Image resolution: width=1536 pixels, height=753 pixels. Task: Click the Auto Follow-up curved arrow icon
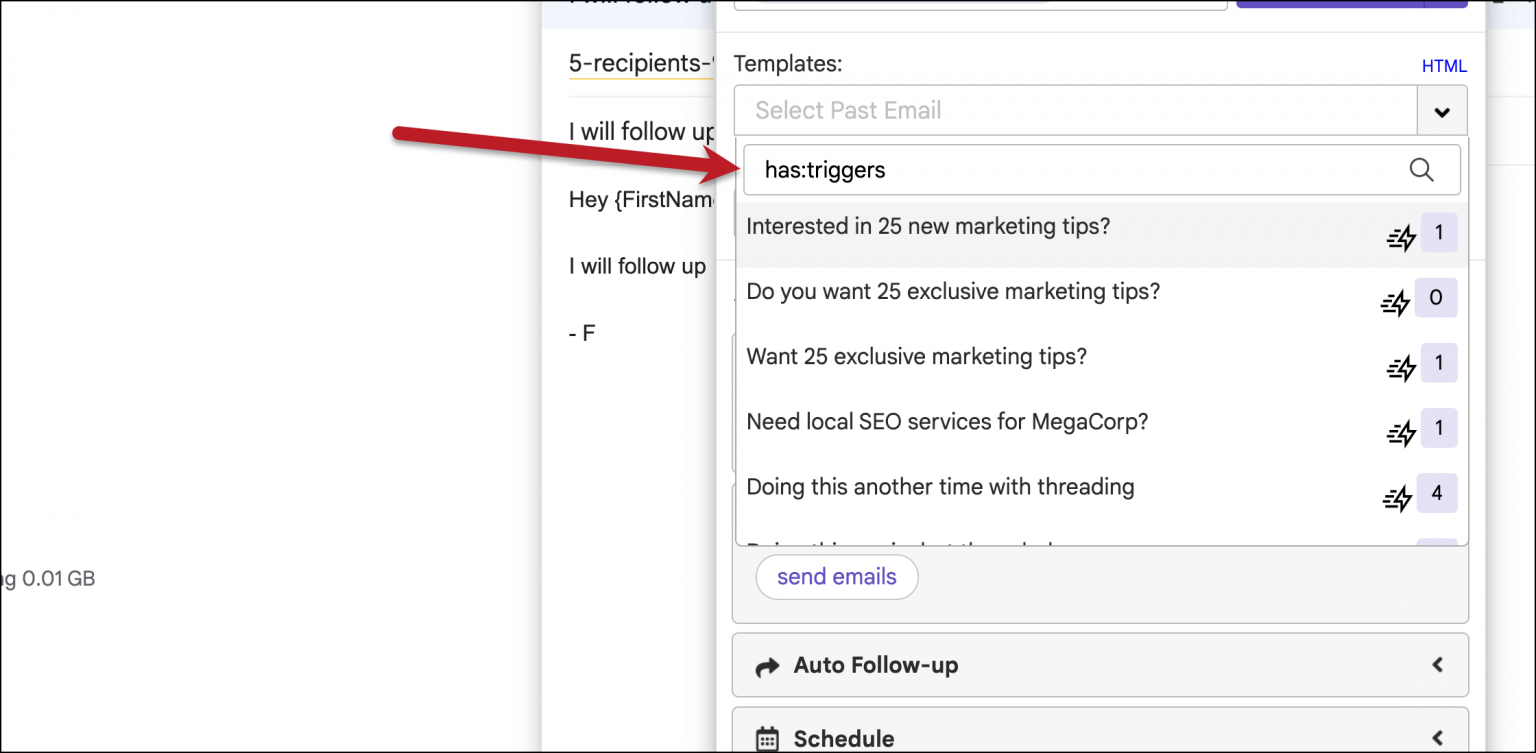[x=767, y=665]
